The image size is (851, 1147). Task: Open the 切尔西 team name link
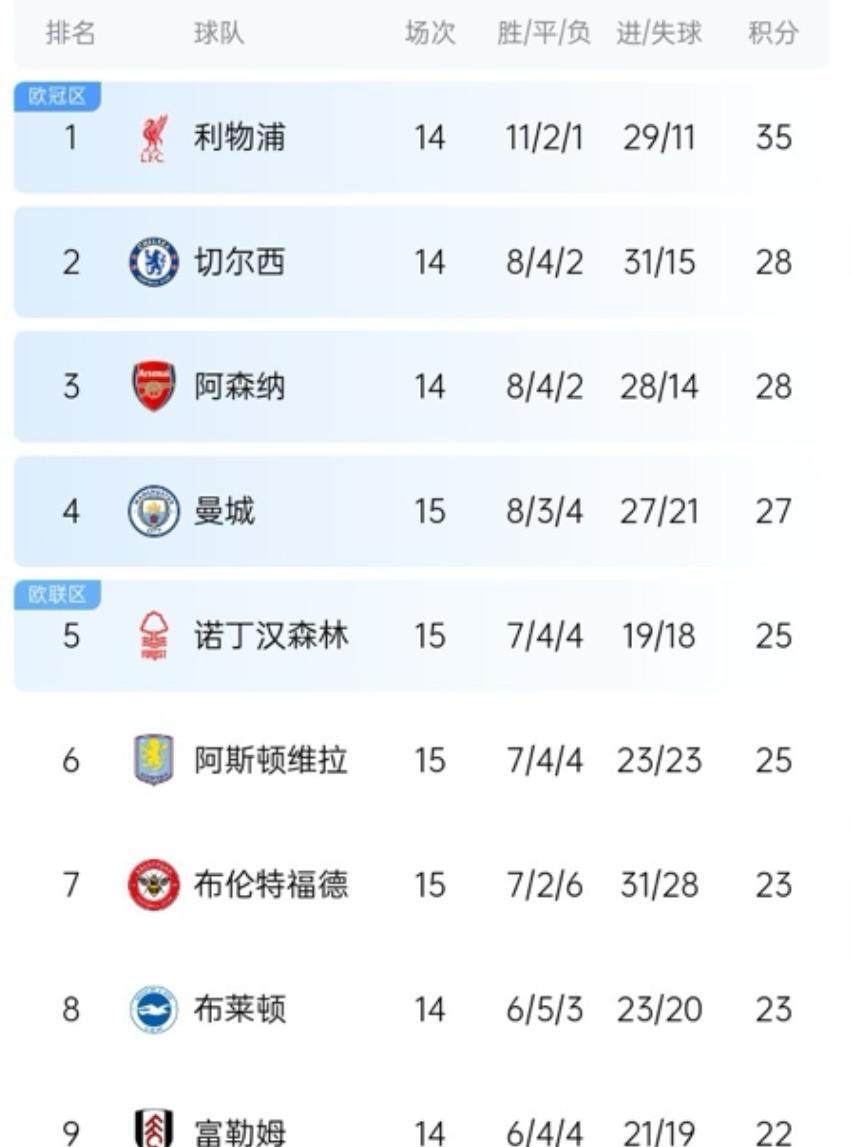(239, 262)
